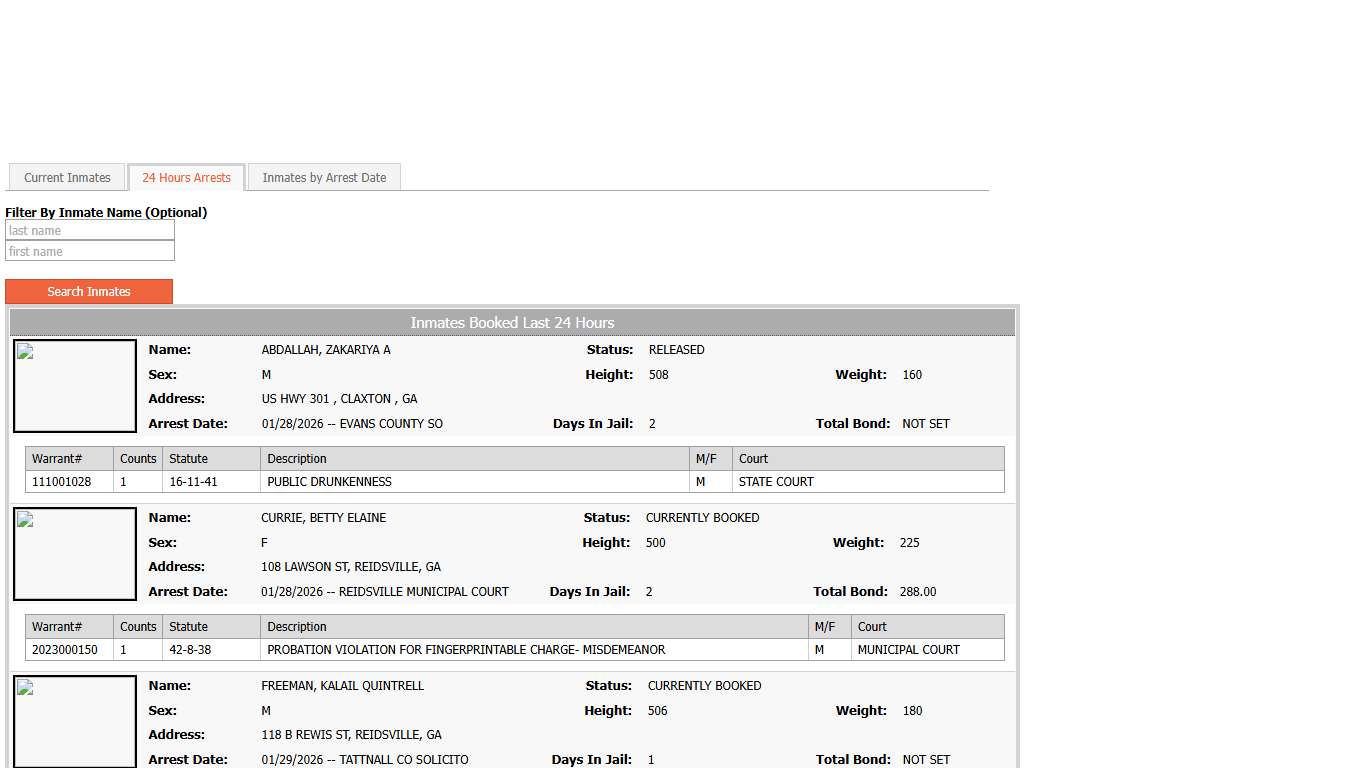Select the MUNICIPAL COURT cell
The image size is (1366, 768).
(908, 650)
